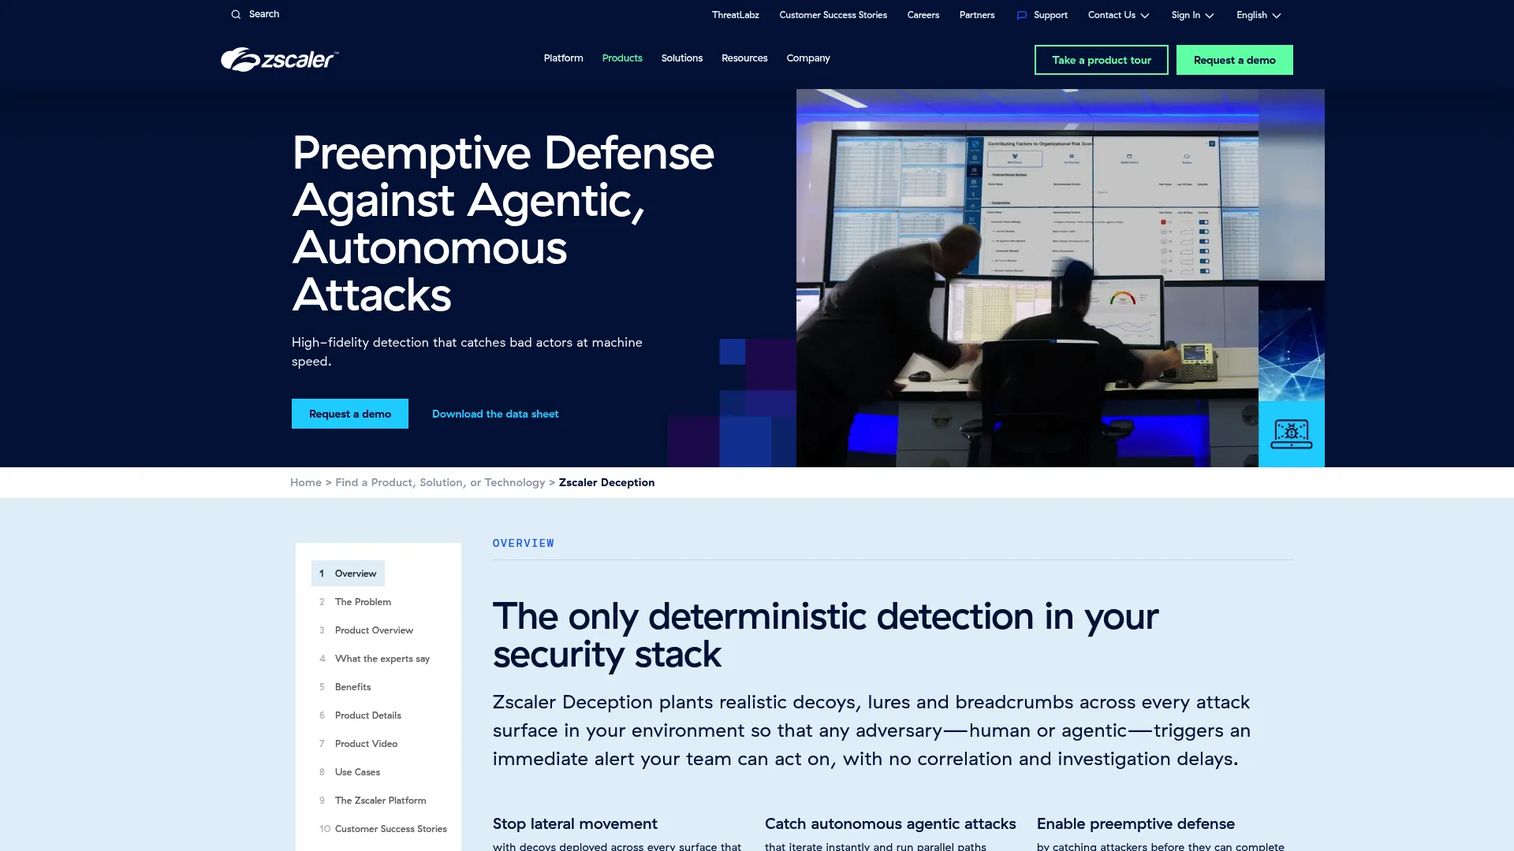Click the Stop lateral movement heading
The width and height of the screenshot is (1514, 851).
coord(575,824)
